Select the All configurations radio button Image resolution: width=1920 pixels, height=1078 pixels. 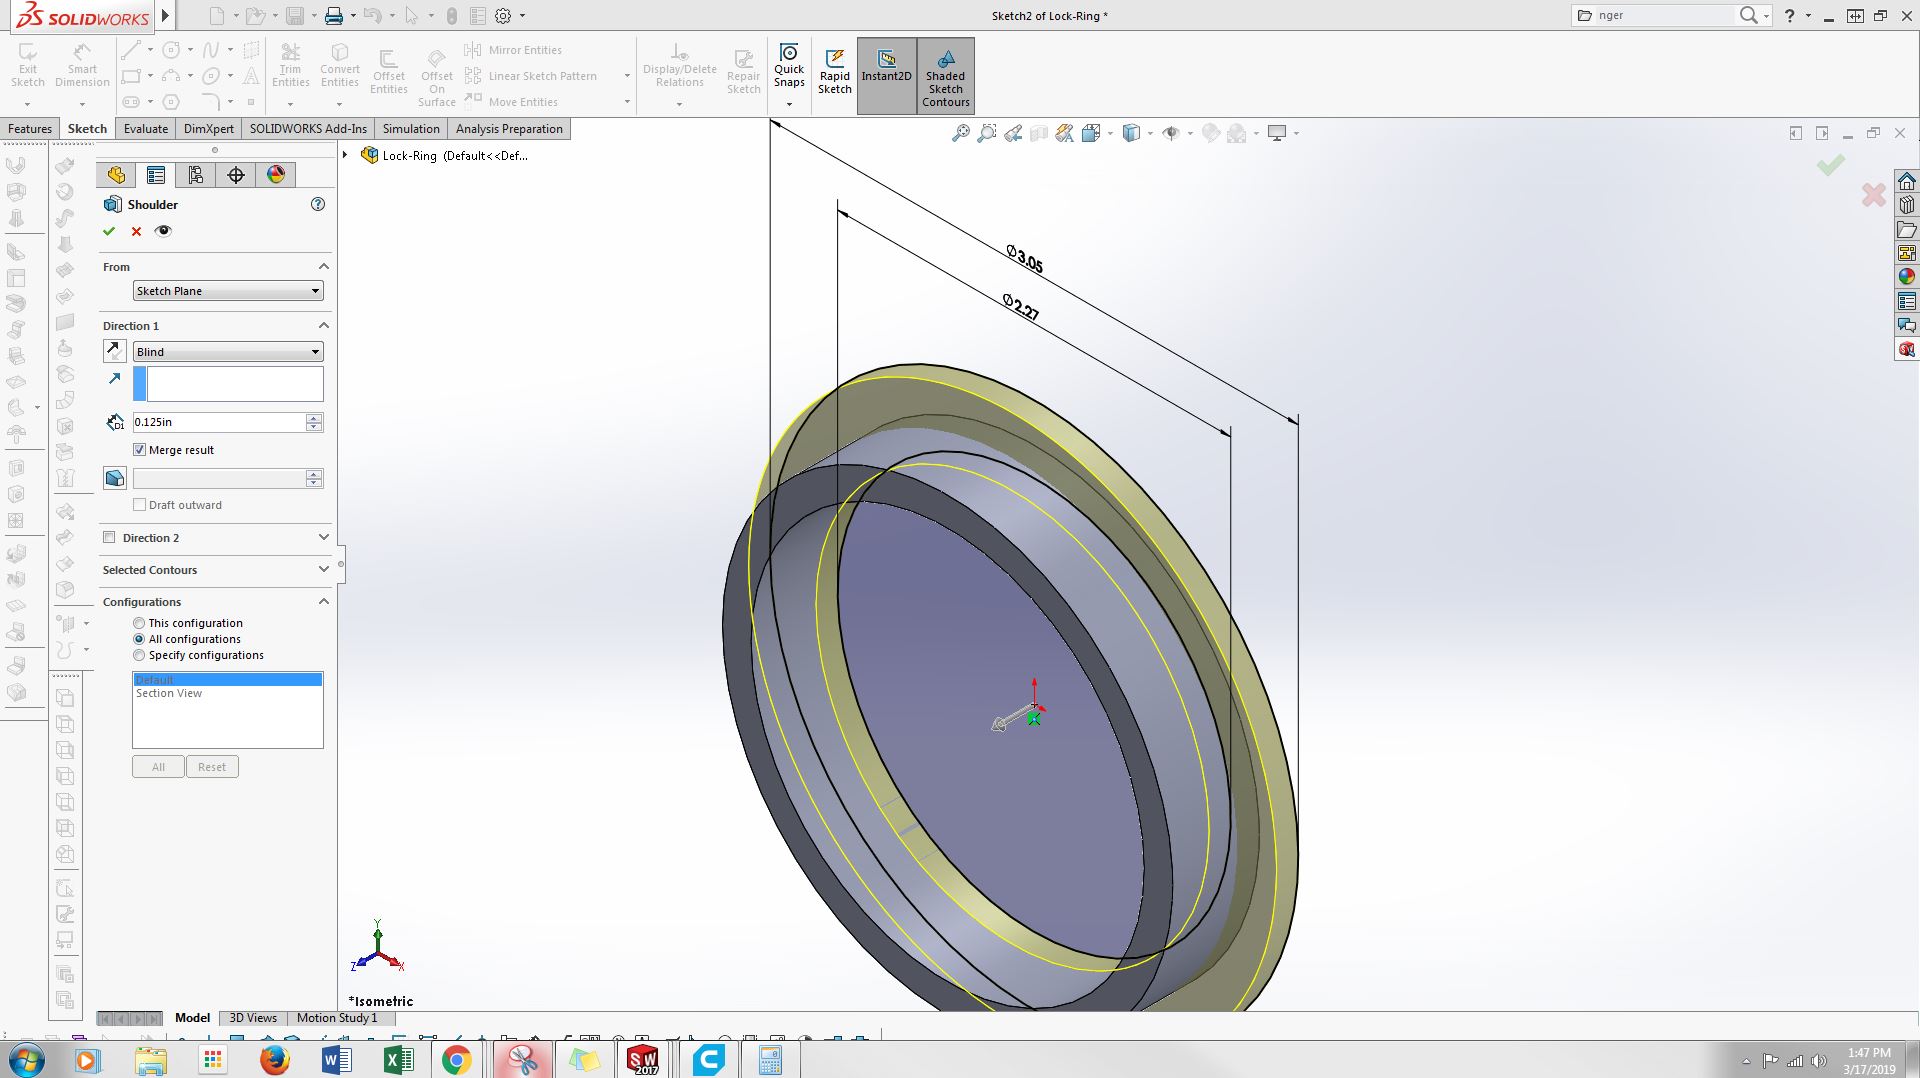139,639
